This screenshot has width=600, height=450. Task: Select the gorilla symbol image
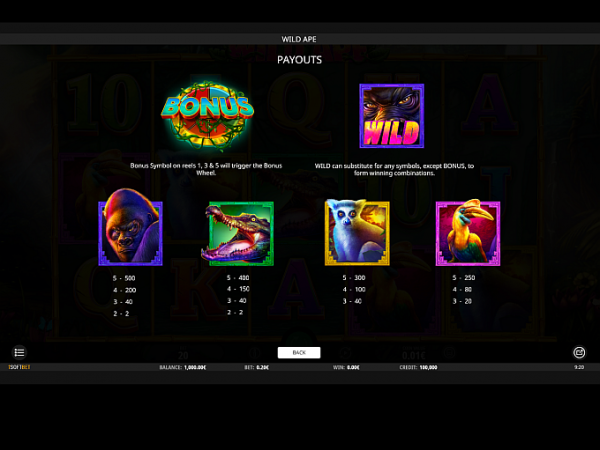(x=130, y=227)
